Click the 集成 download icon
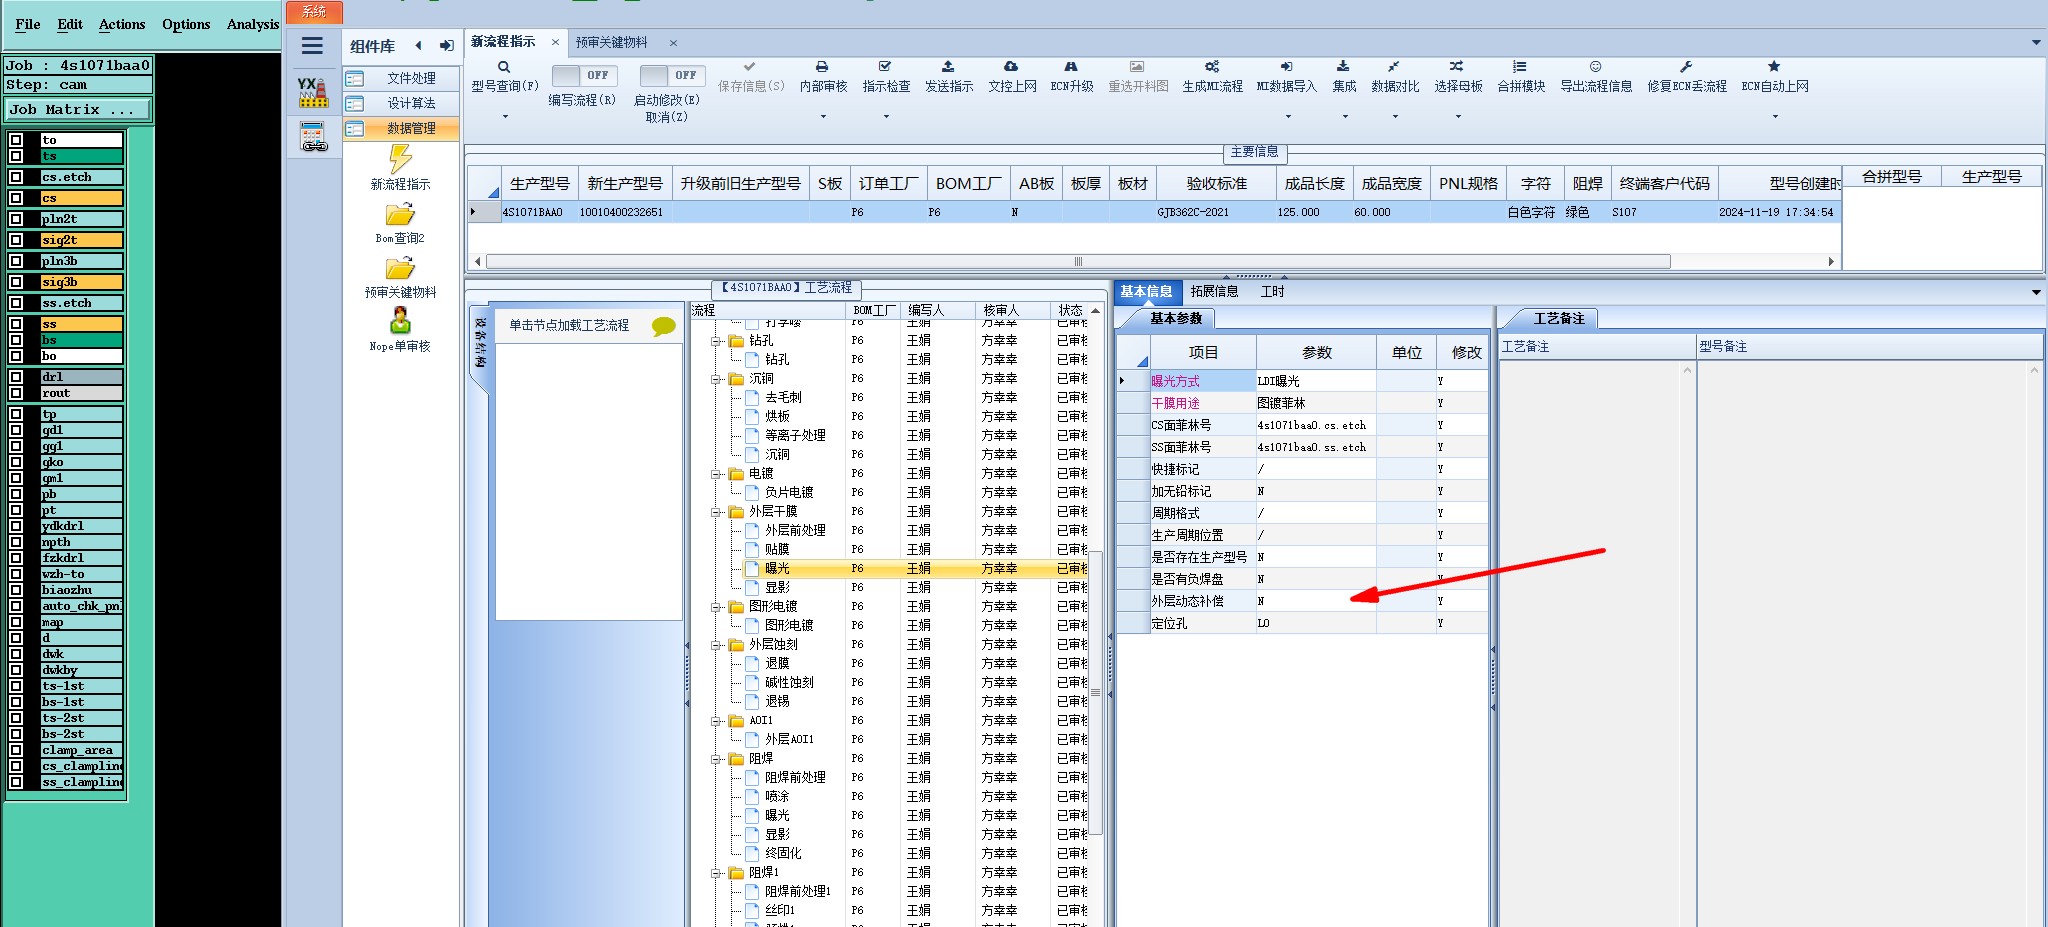This screenshot has height=927, width=2048. 1343,67
